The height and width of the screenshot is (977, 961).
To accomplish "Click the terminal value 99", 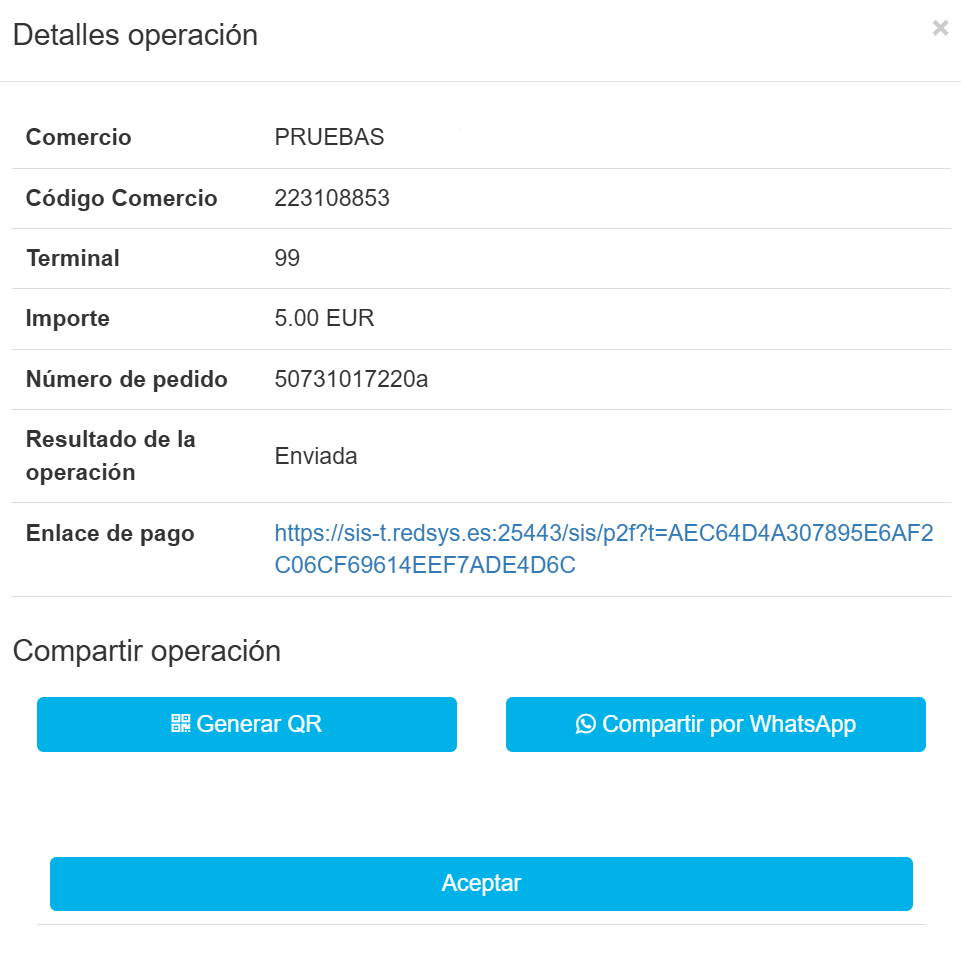I will click(287, 258).
